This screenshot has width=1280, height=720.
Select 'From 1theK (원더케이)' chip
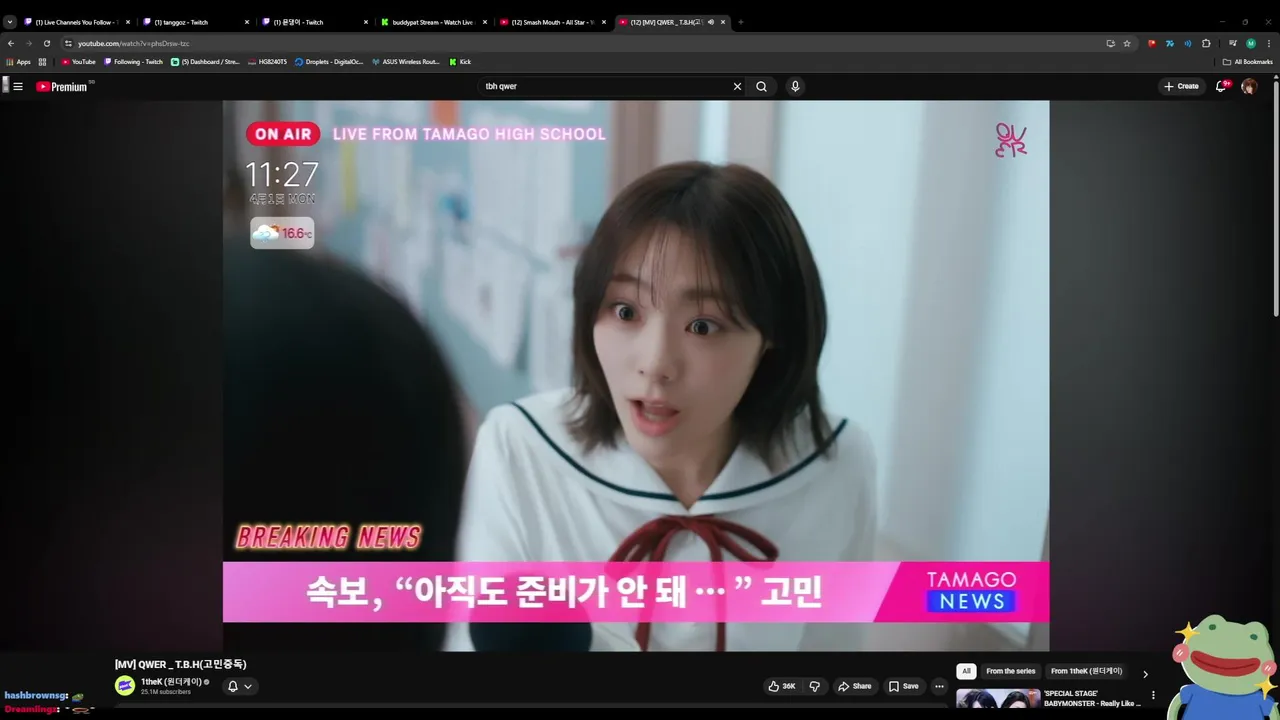(1086, 672)
